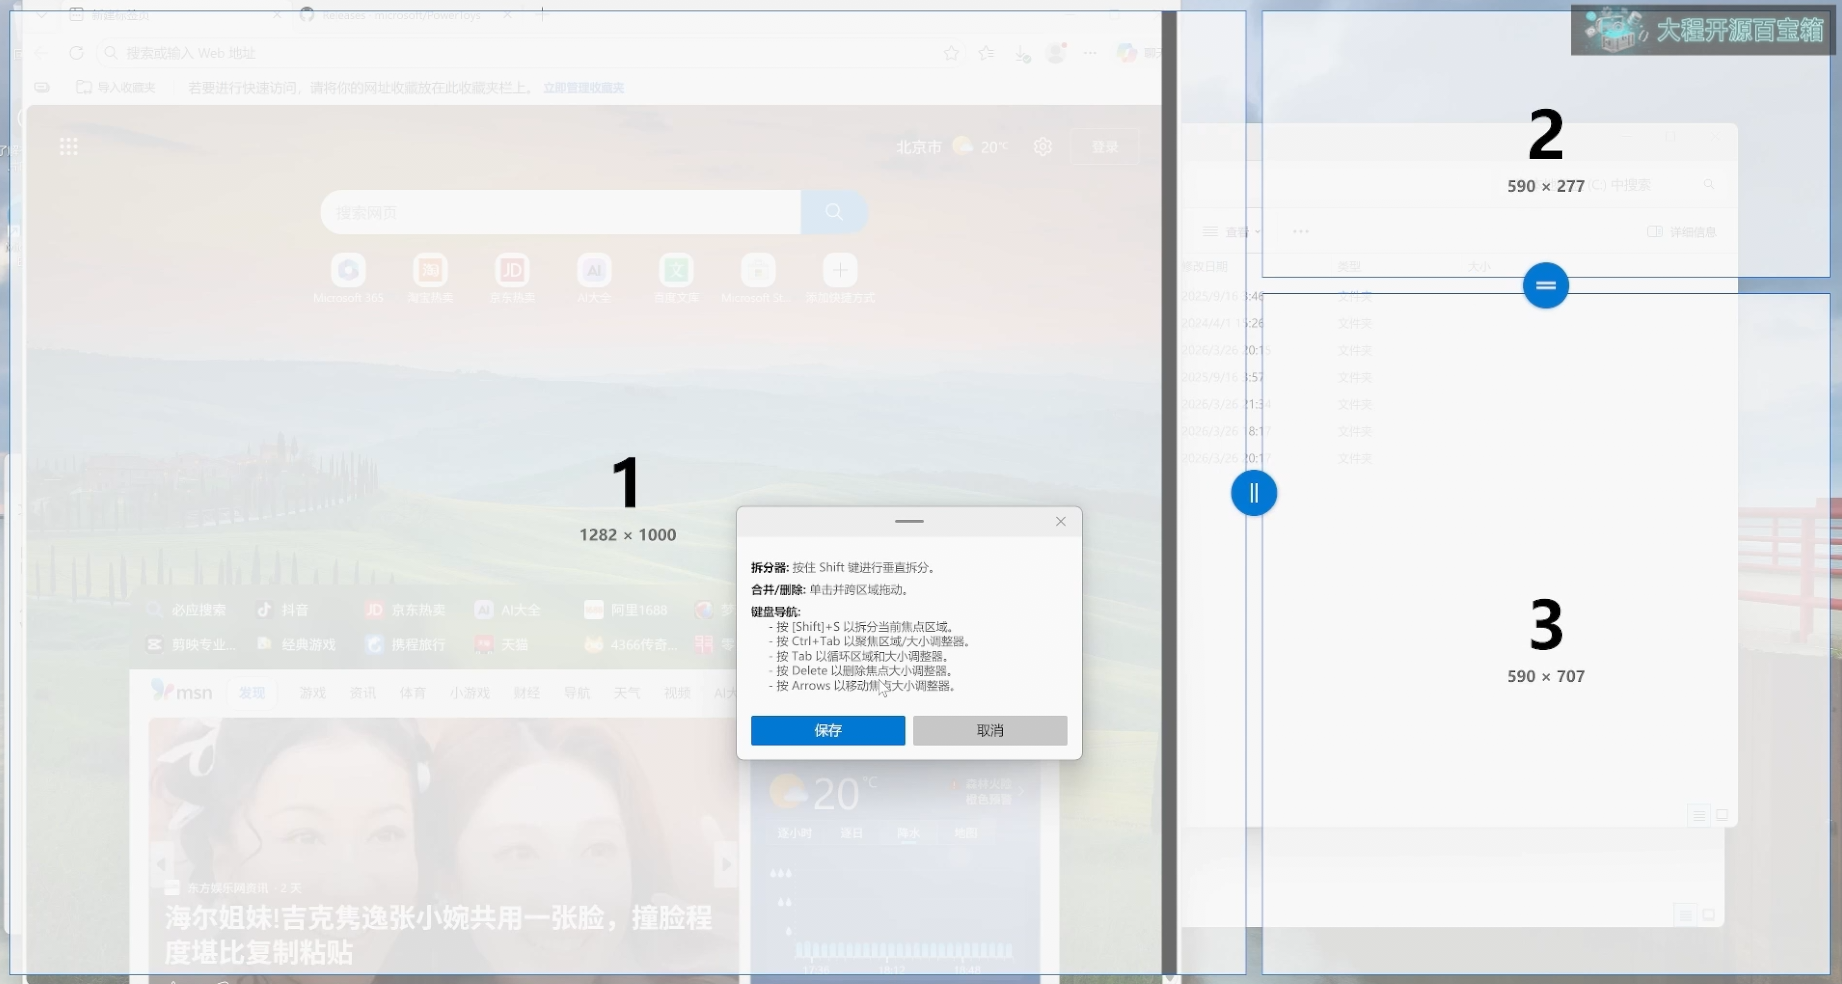Open the 百度文库 shortcut tile

(677, 278)
